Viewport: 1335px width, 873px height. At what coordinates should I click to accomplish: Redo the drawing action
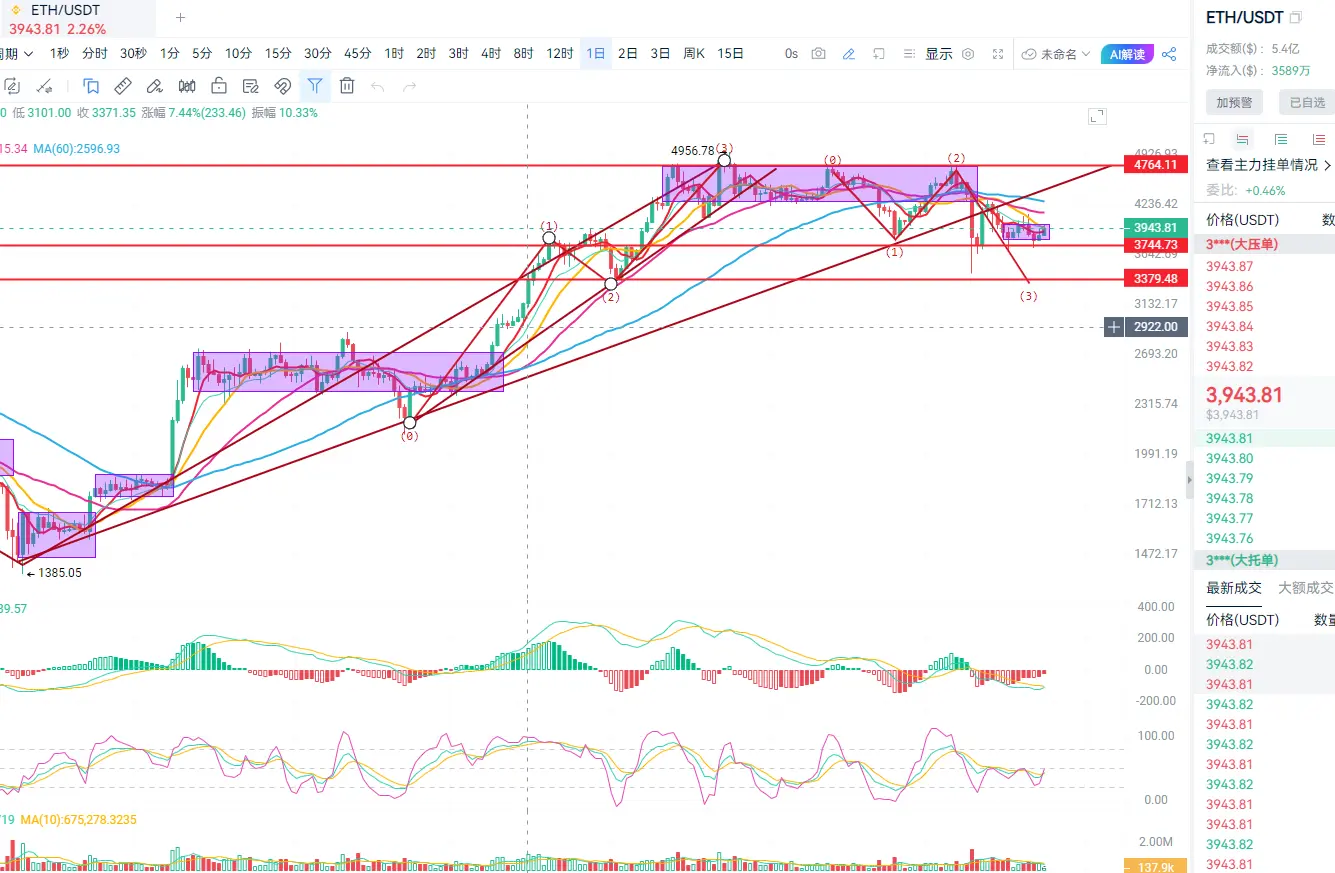(409, 87)
